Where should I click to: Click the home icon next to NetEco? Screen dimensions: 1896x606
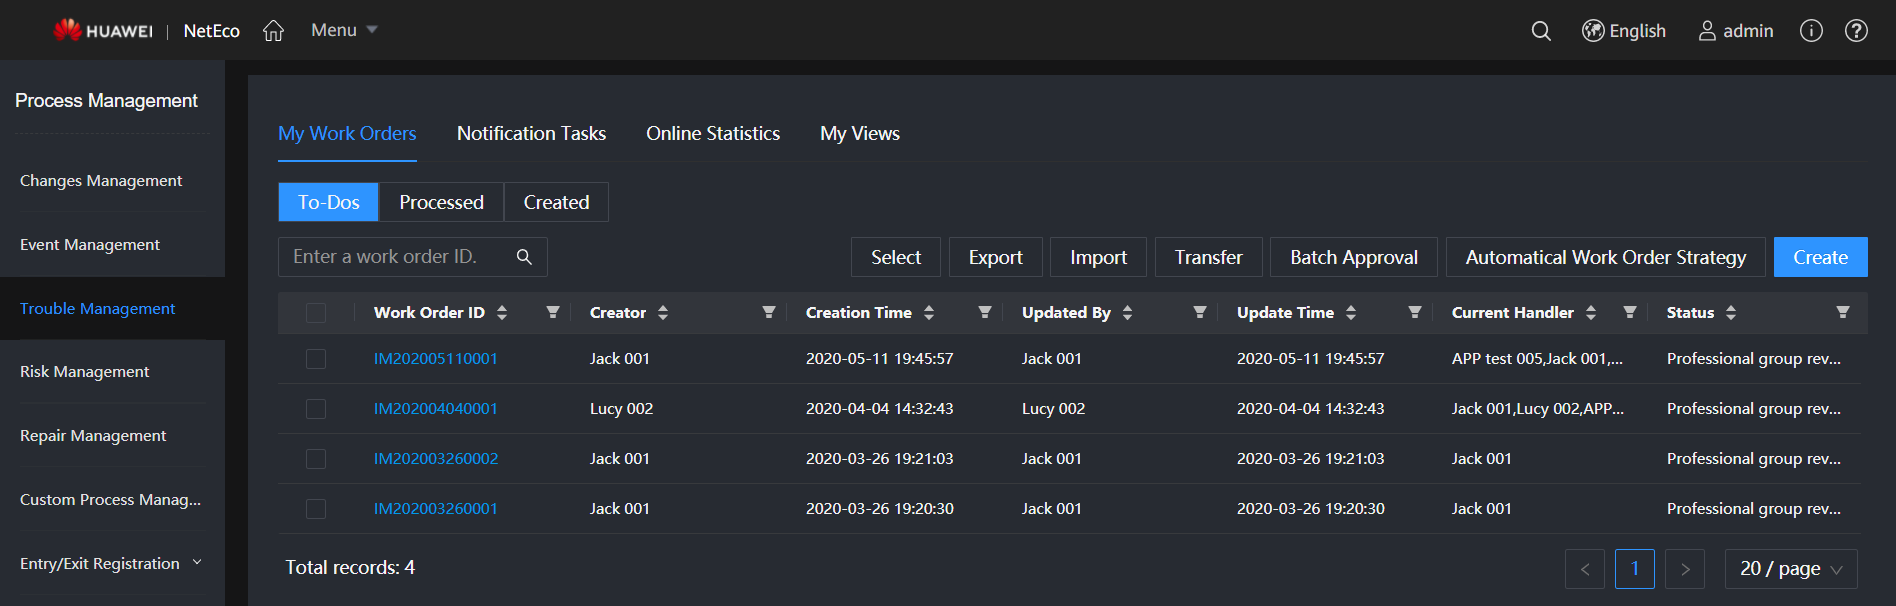click(x=273, y=31)
